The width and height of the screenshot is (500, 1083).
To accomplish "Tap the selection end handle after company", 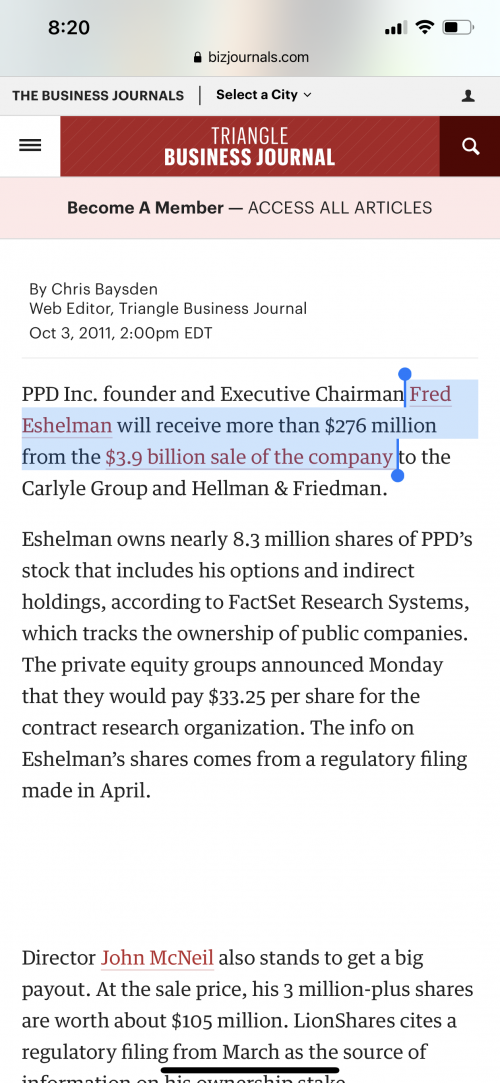I will (x=397, y=475).
